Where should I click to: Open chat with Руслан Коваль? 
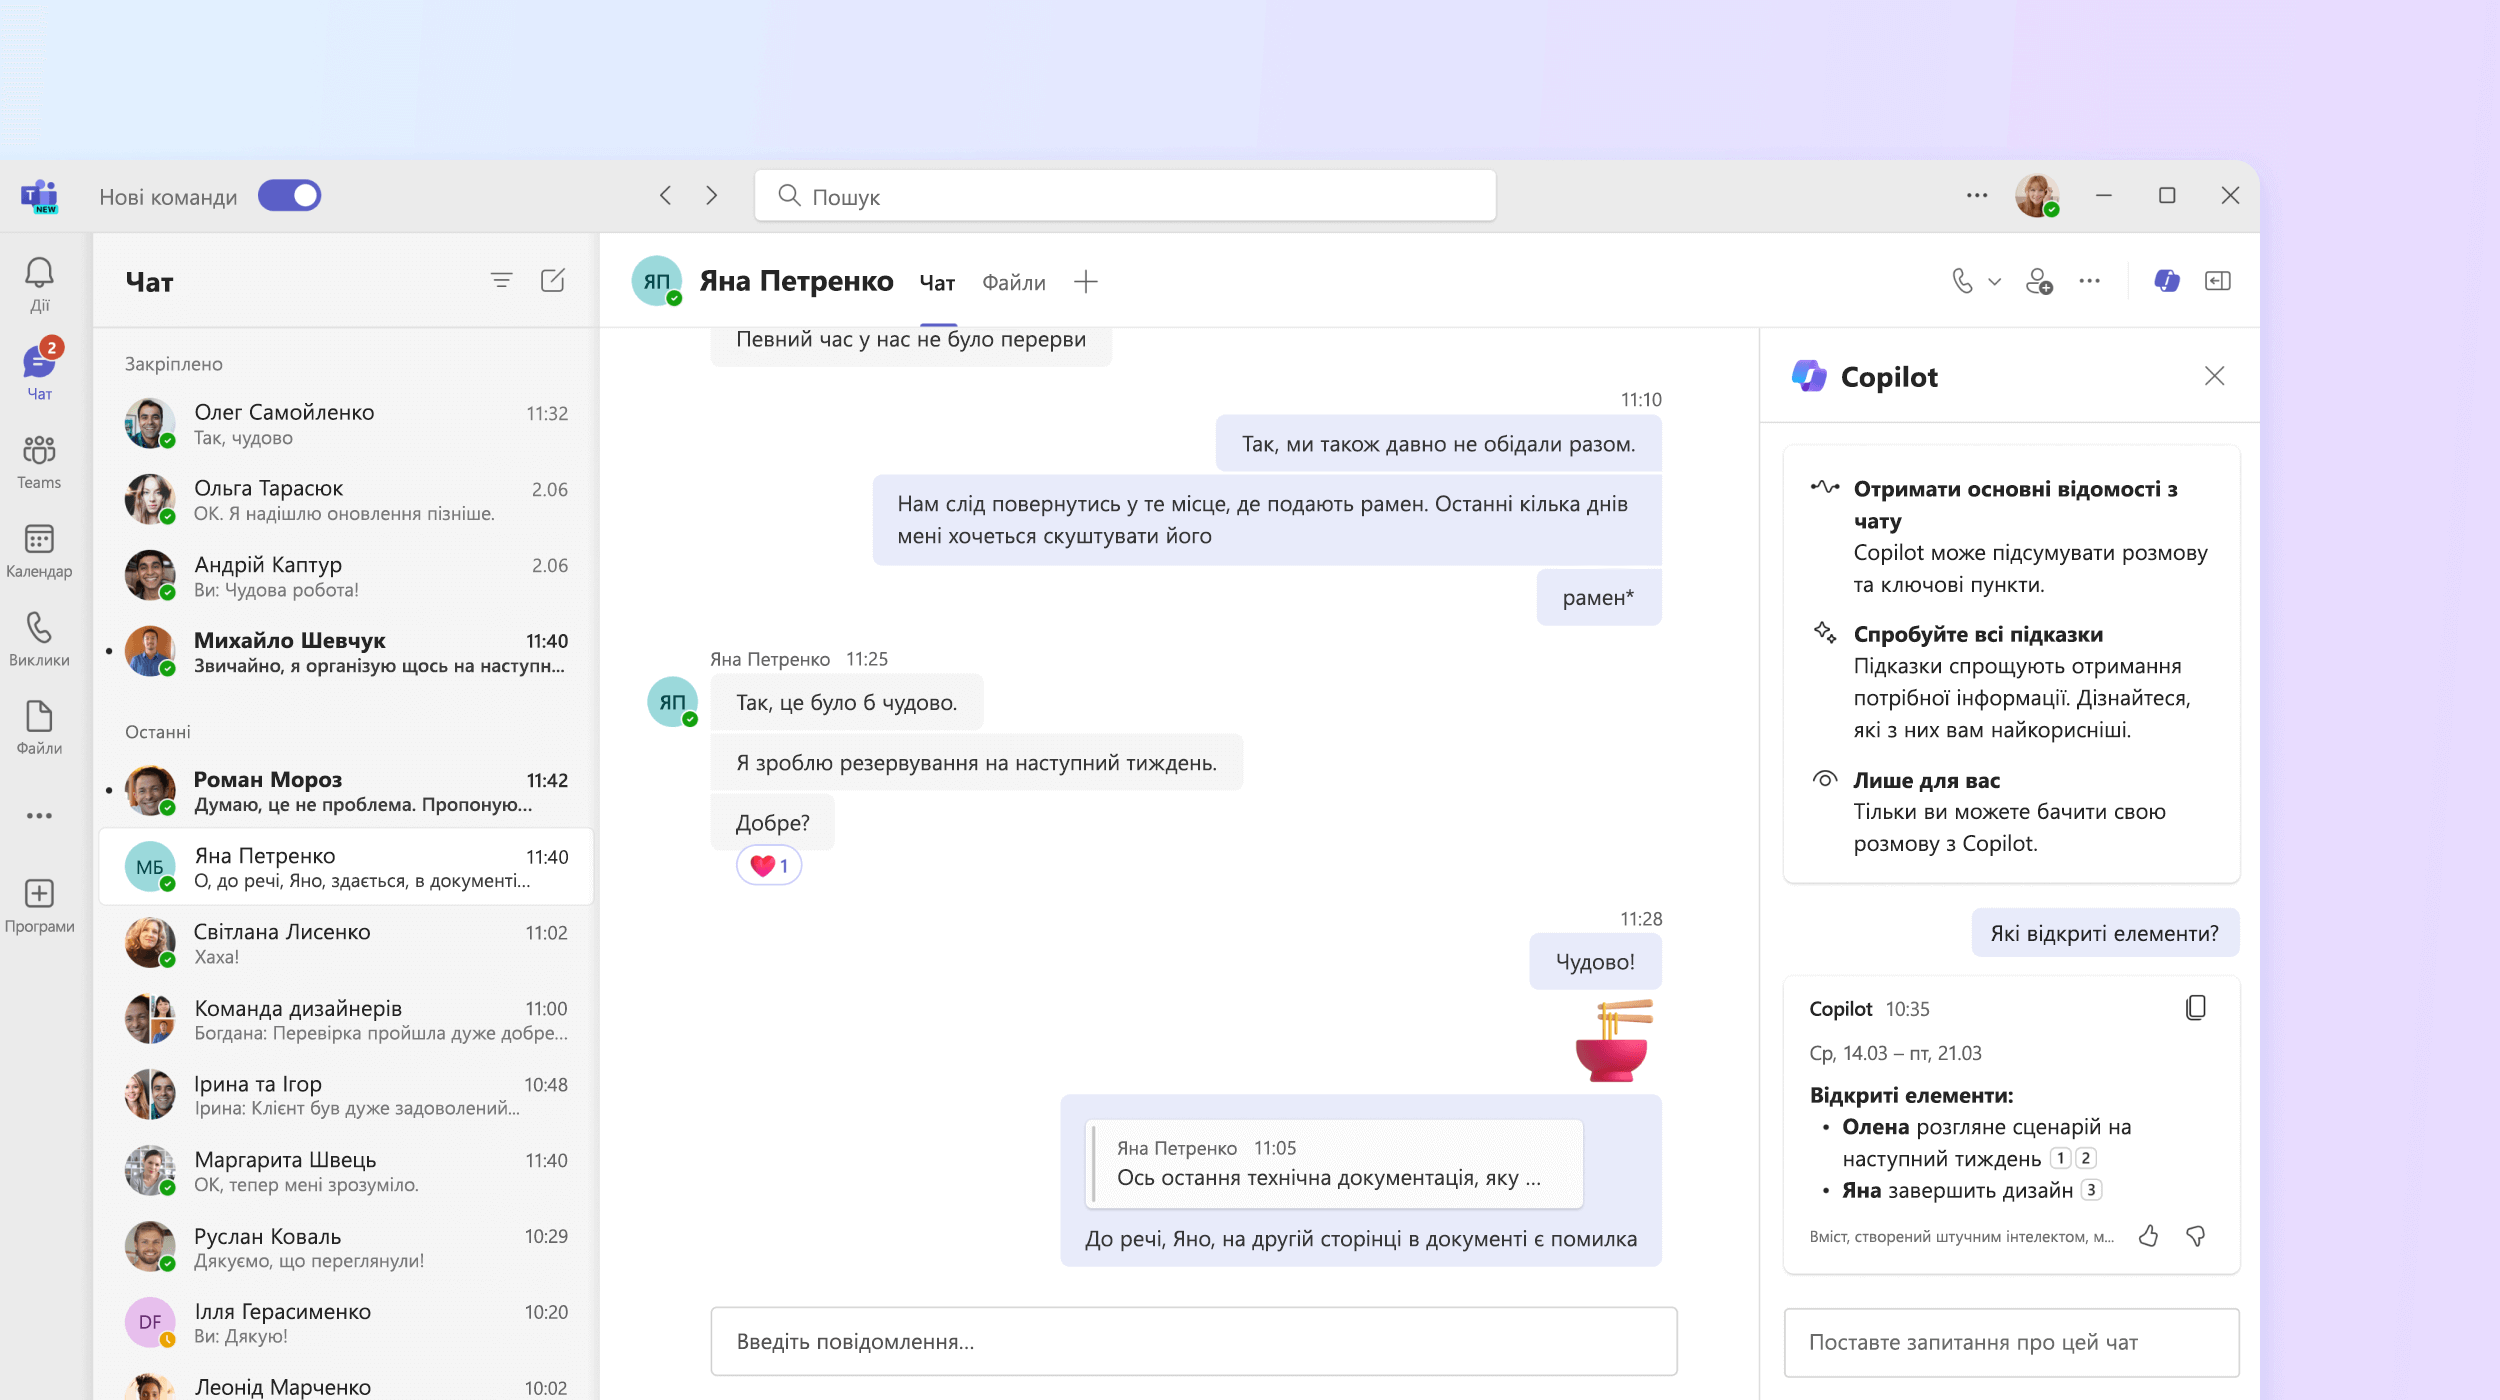click(x=346, y=1247)
